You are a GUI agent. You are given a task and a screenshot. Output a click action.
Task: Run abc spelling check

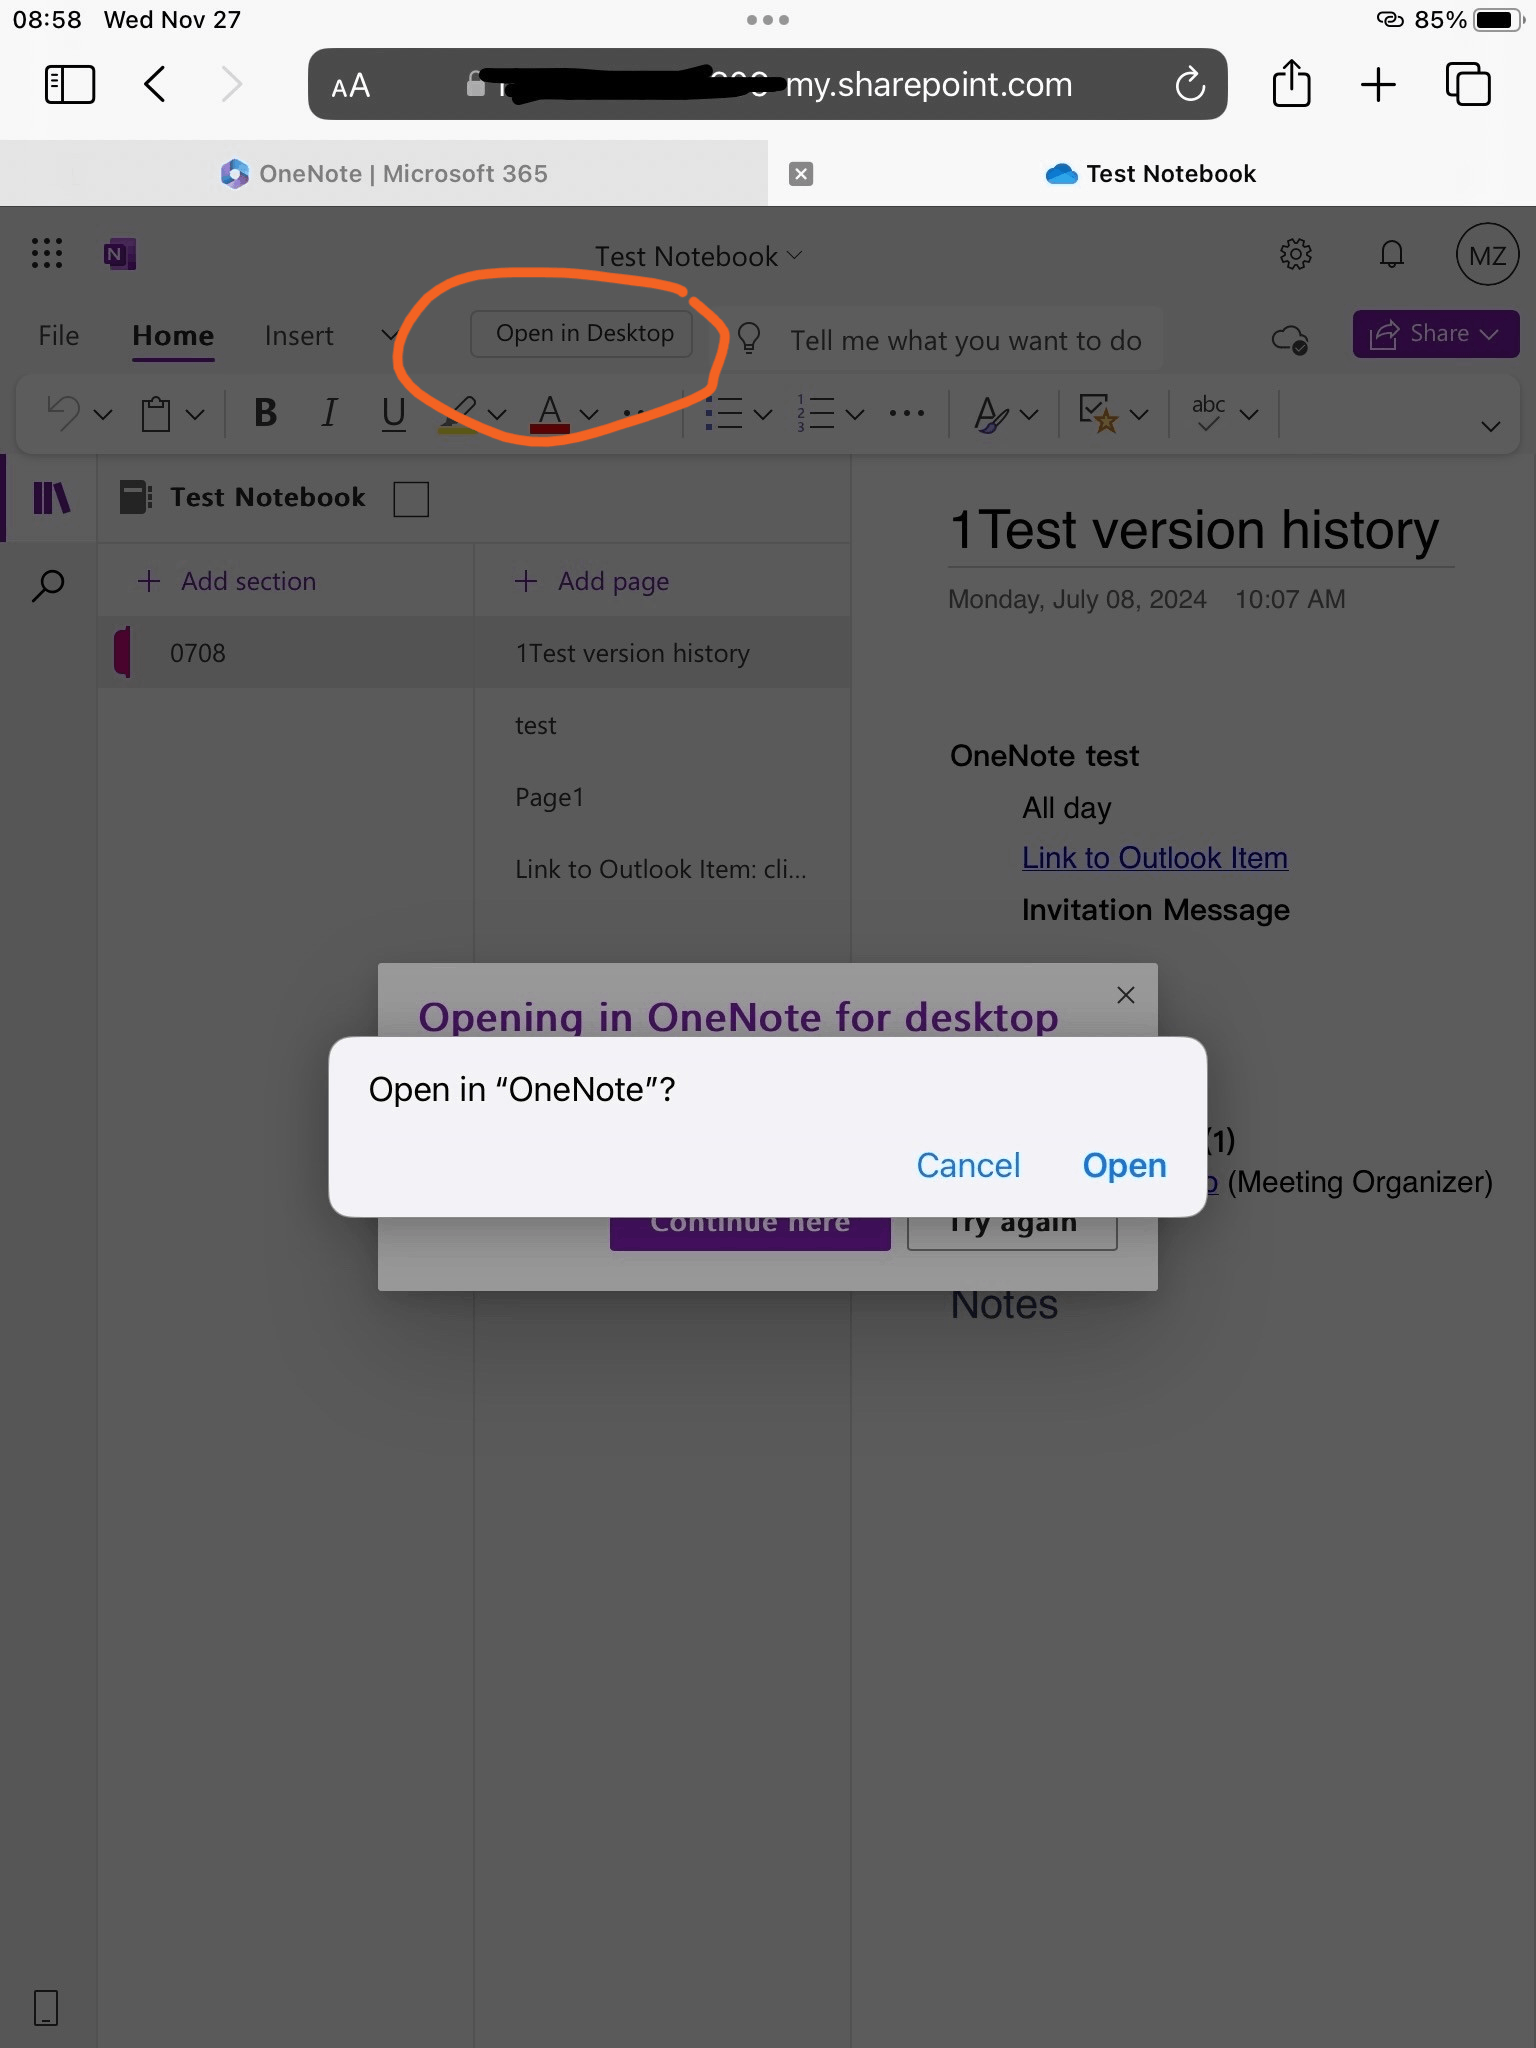[x=1208, y=413]
